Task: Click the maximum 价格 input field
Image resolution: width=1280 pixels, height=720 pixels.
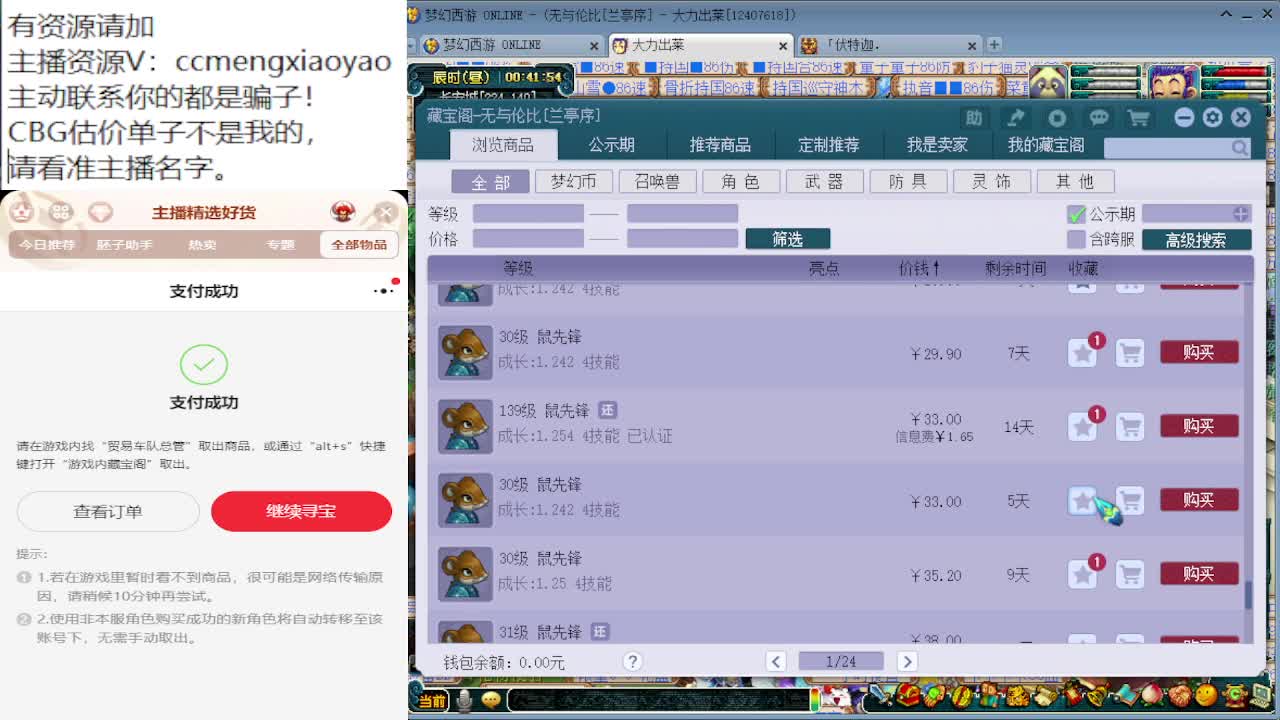Action: coord(682,239)
